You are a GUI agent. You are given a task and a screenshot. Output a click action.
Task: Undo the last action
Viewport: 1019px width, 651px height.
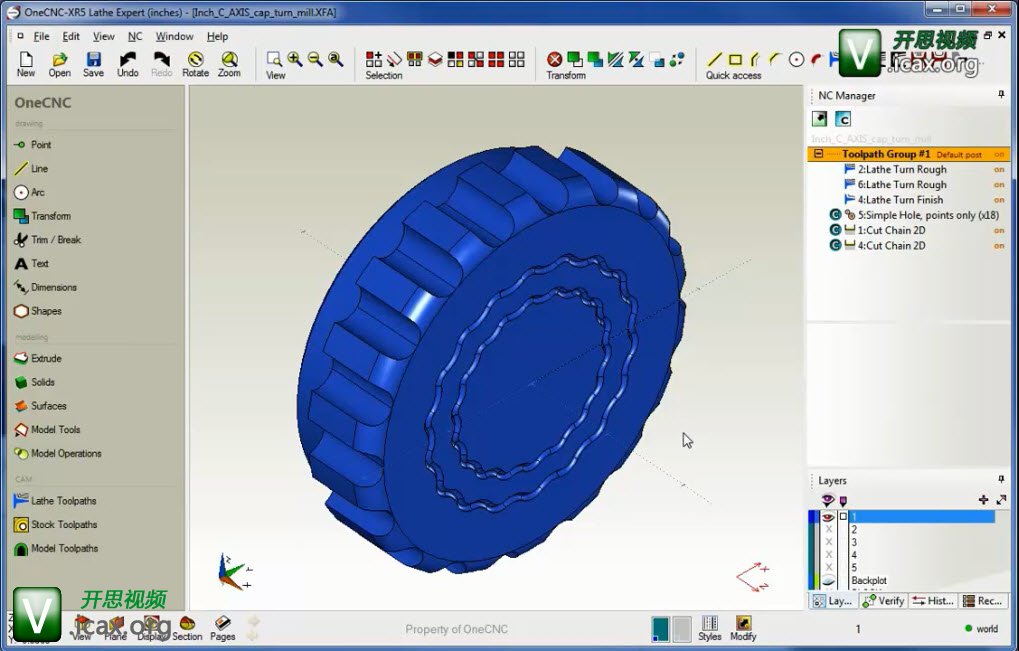[127, 64]
